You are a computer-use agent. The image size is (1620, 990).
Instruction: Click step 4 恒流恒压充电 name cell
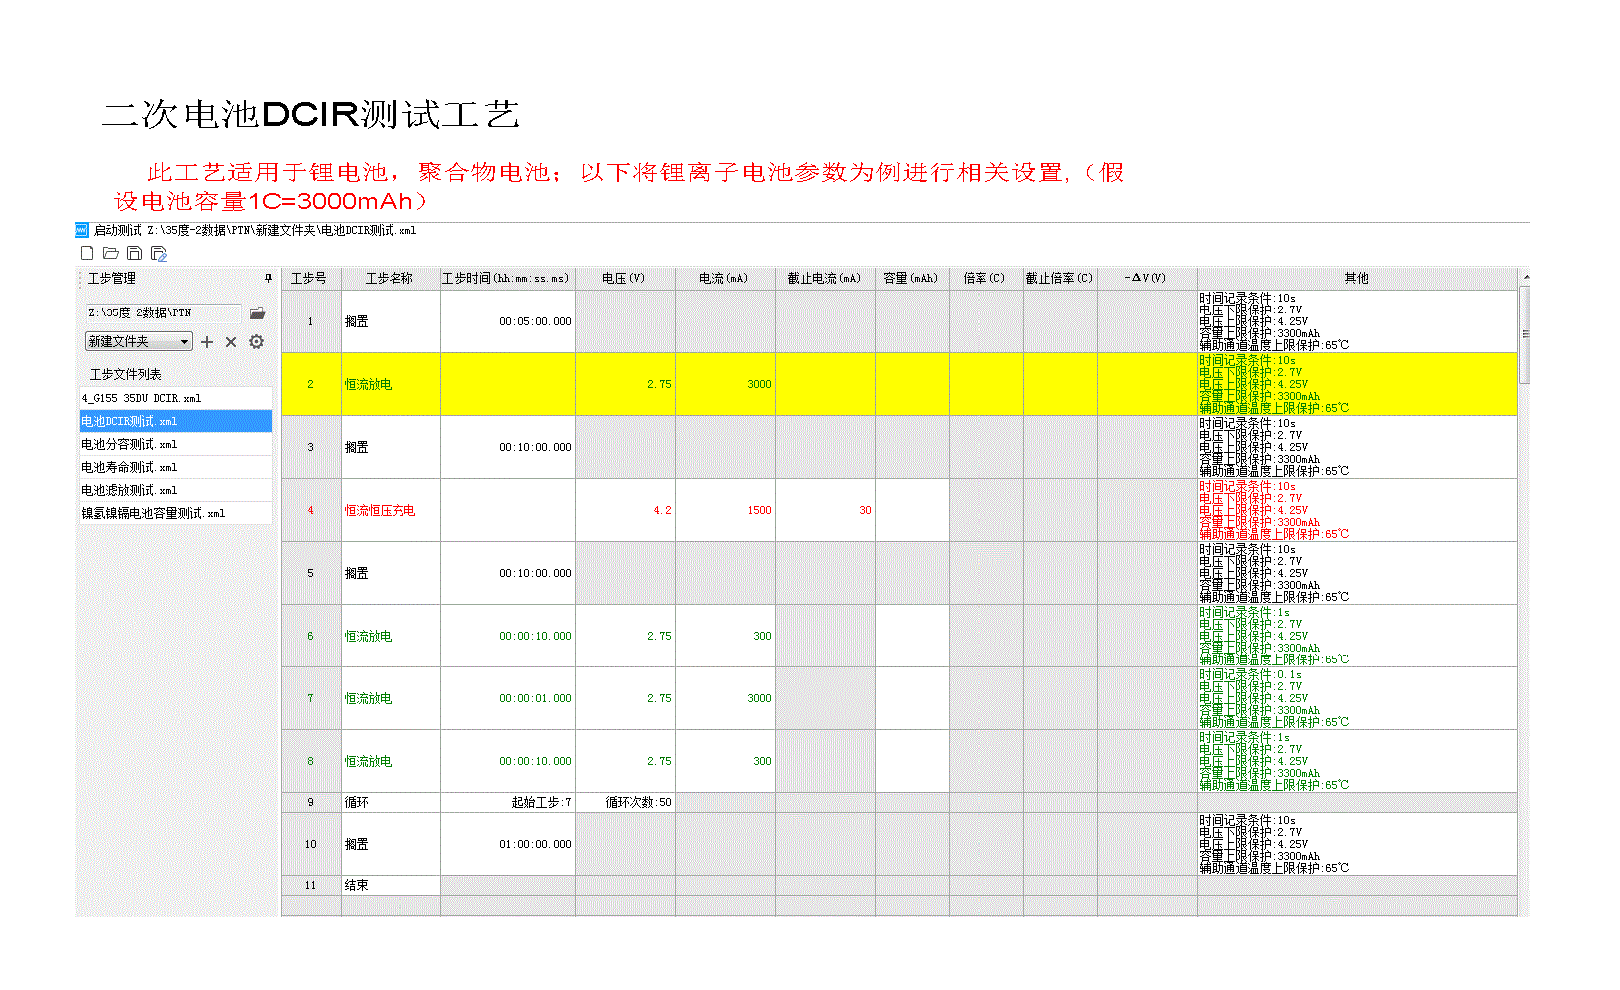click(390, 510)
